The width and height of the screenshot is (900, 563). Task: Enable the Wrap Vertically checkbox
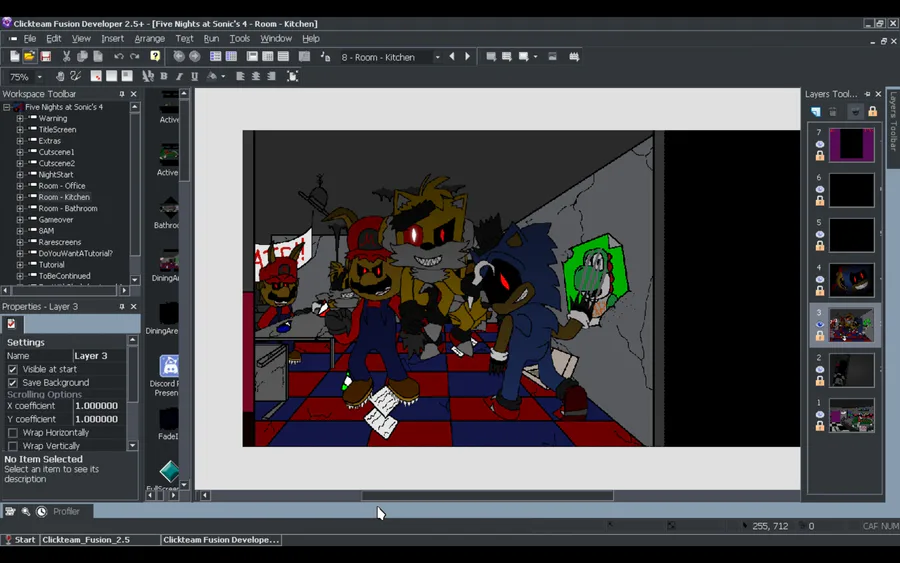pyautogui.click(x=13, y=446)
